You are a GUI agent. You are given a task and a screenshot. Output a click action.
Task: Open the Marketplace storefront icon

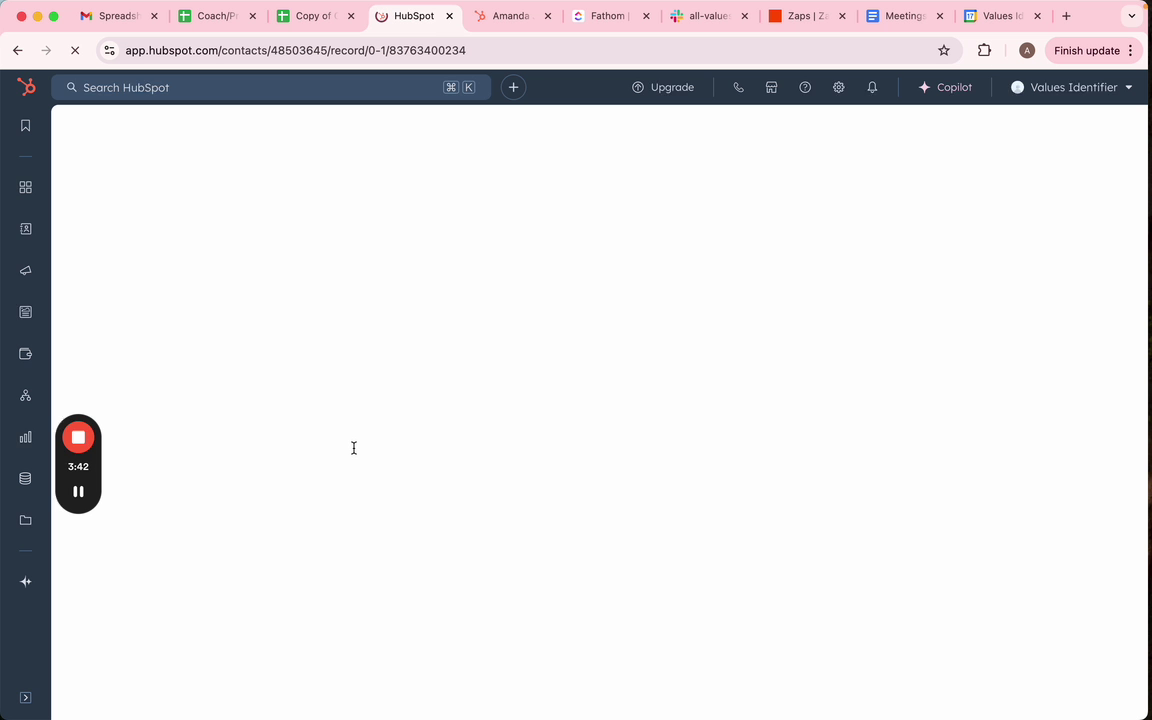click(771, 87)
